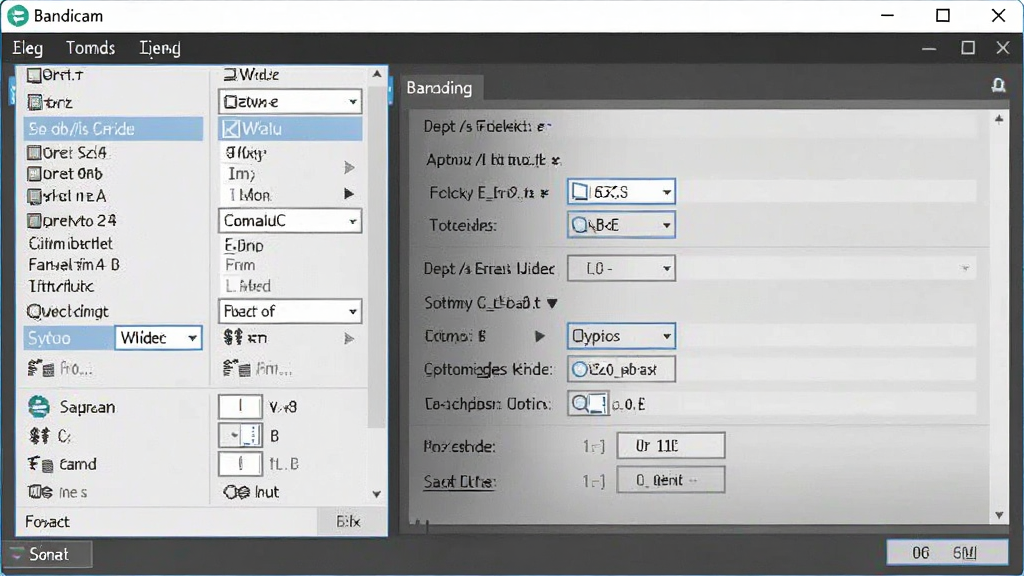
Task: Open the Ijeng menu
Action: coord(159,48)
